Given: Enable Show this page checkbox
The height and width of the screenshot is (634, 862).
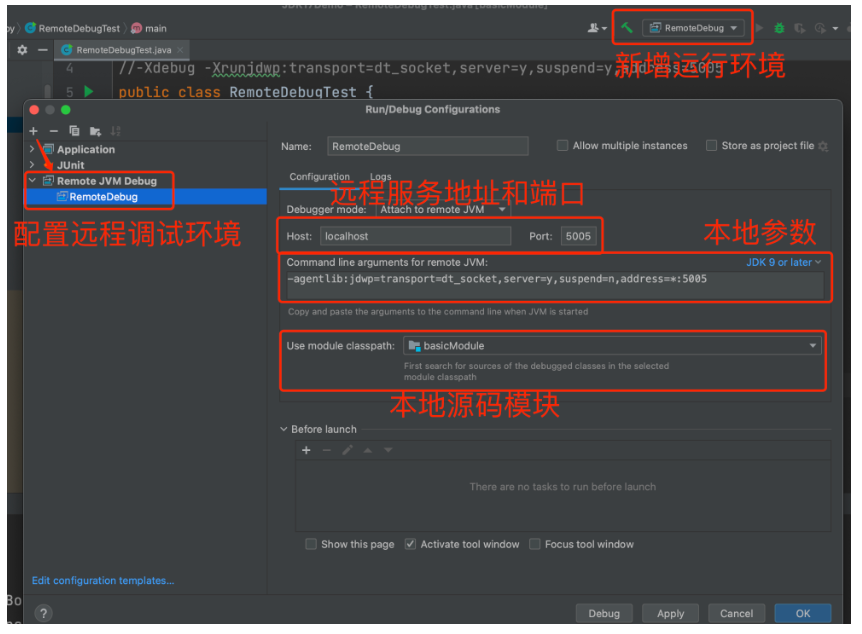Looking at the screenshot, I should 311,544.
